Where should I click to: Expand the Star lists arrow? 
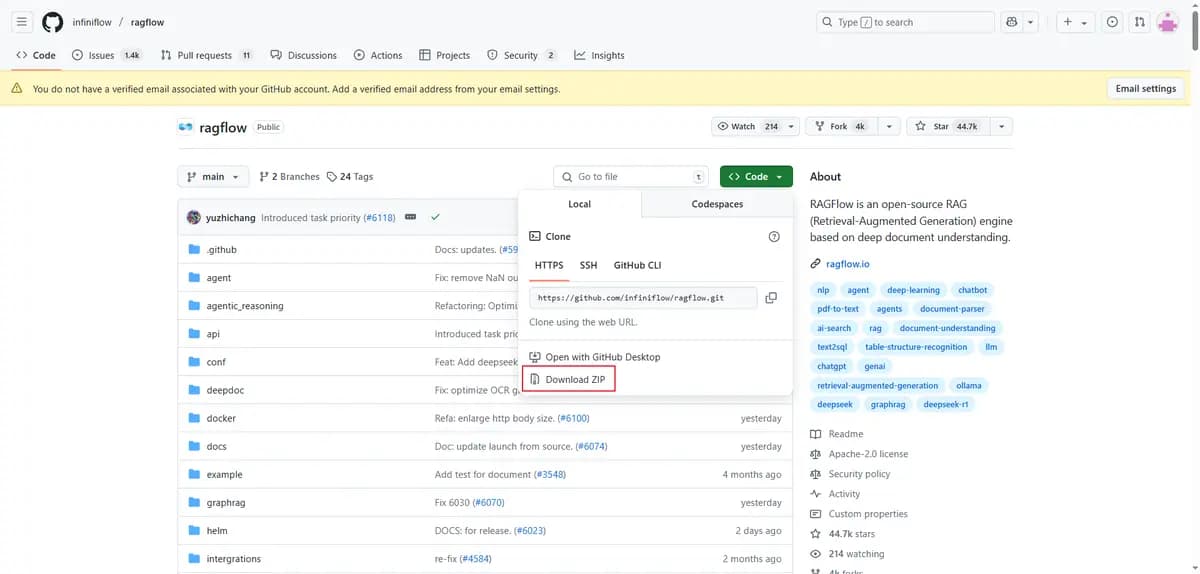1002,127
